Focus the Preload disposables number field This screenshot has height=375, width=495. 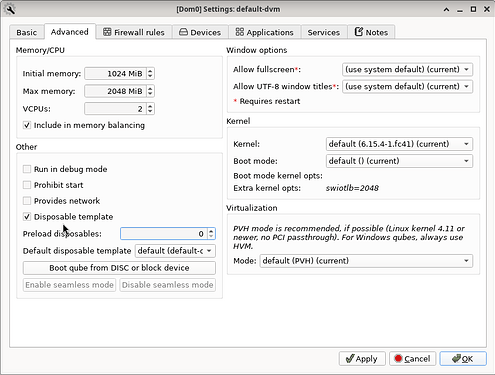[164, 234]
